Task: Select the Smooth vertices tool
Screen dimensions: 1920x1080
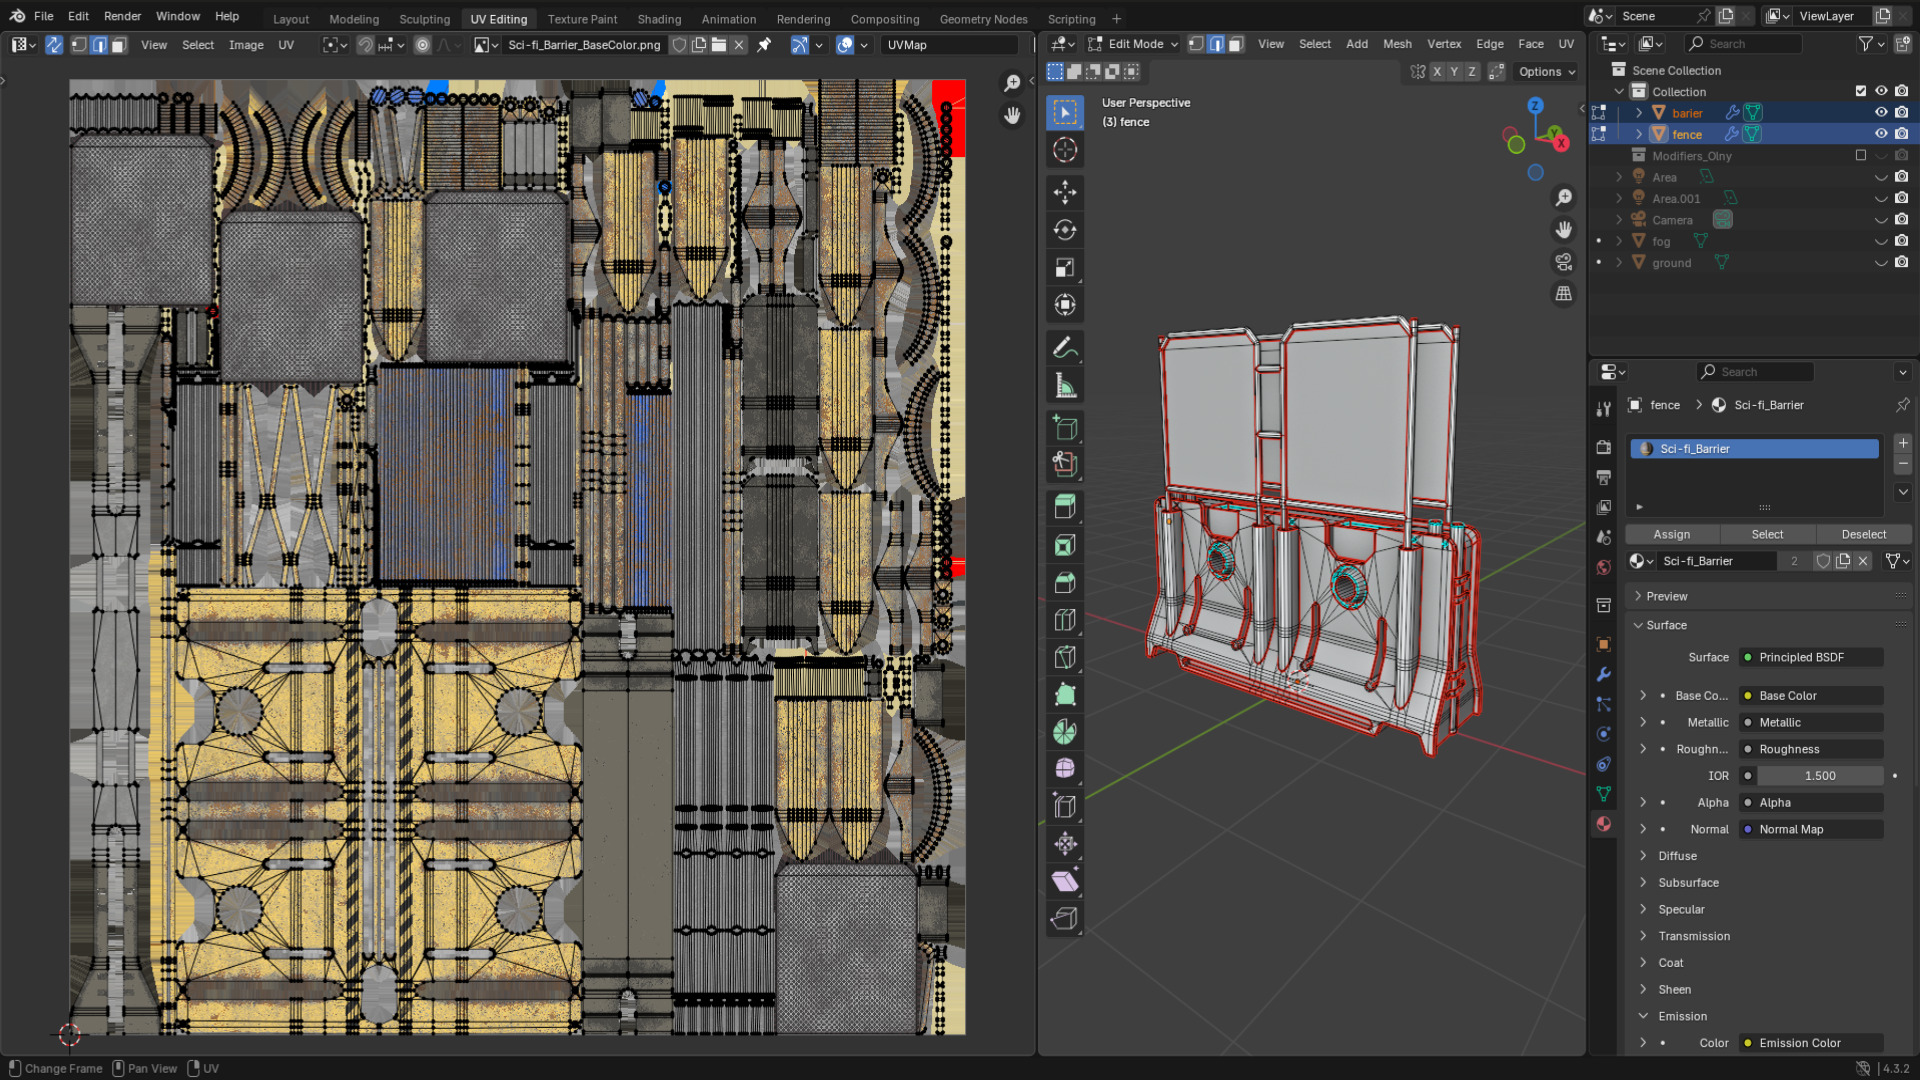Action: point(1065,769)
